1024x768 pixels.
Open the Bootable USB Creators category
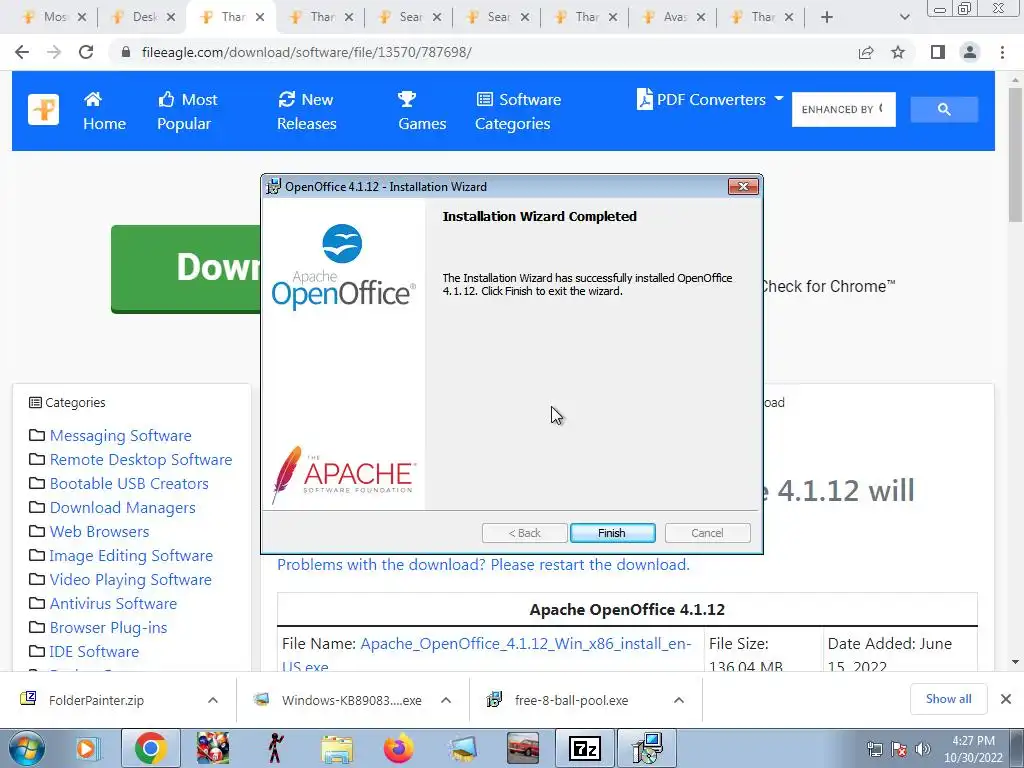point(129,484)
